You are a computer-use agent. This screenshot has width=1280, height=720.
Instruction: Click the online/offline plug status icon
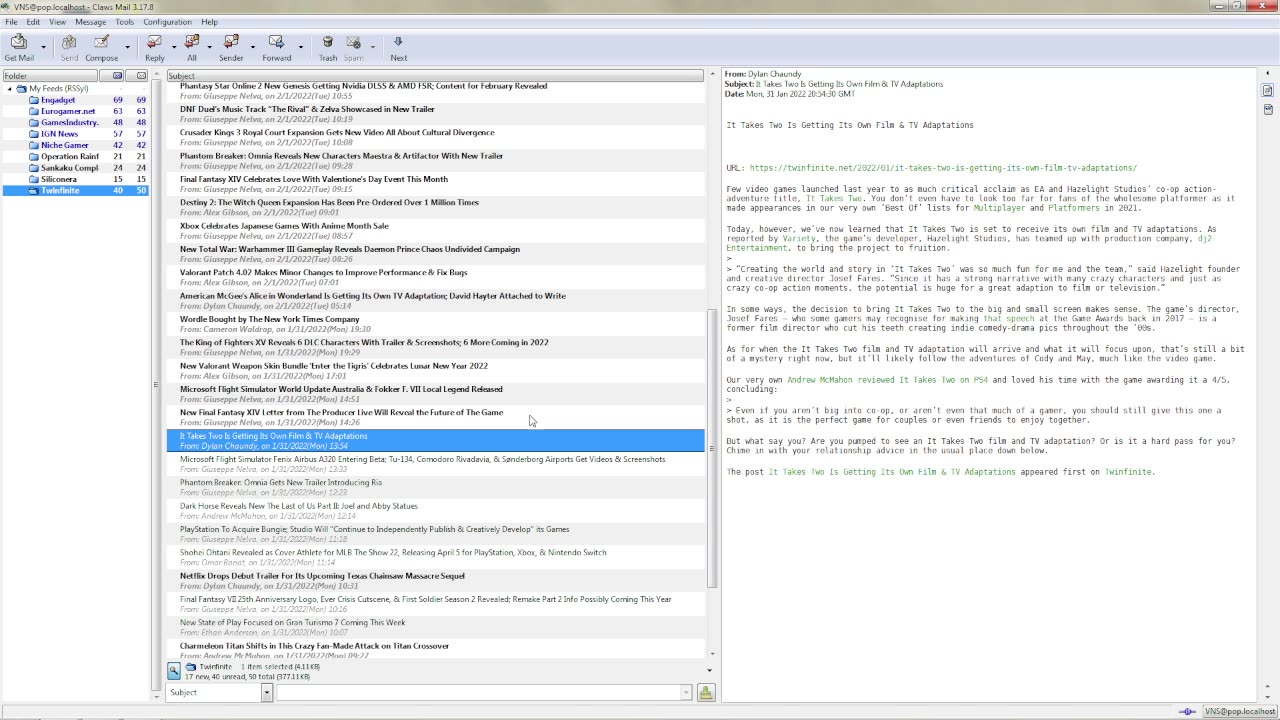pos(1187,711)
